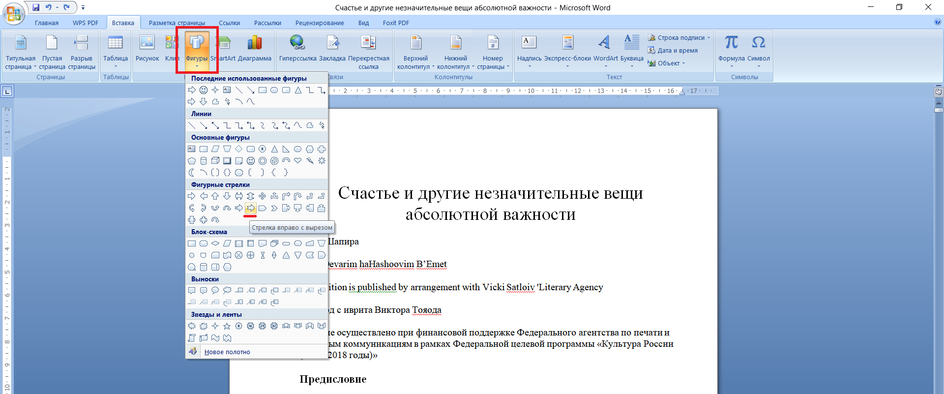Open the Нижний колонтитул dropdown

(456, 52)
